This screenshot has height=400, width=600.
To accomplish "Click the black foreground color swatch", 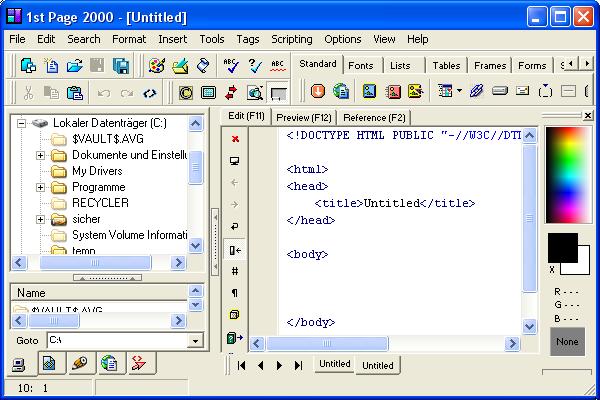I will click(x=562, y=247).
